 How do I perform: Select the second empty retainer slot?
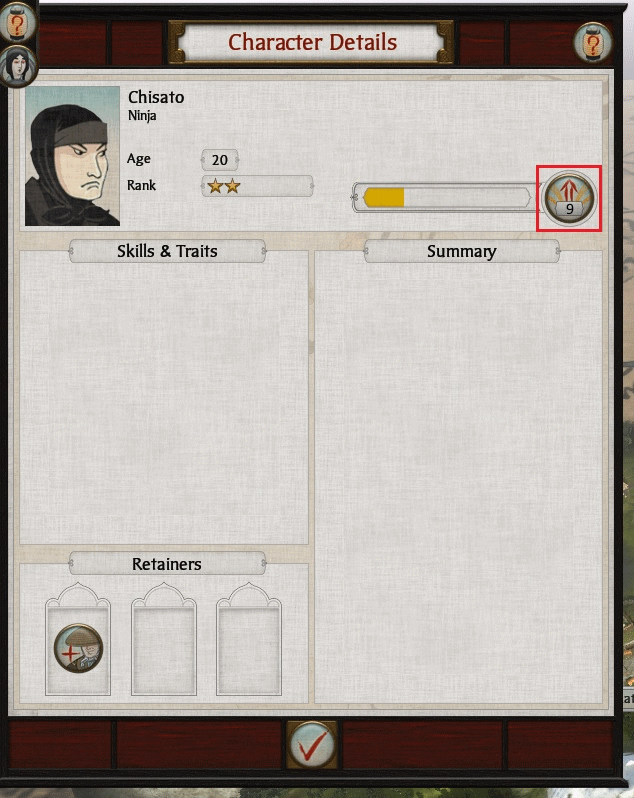pyautogui.click(x=164, y=640)
